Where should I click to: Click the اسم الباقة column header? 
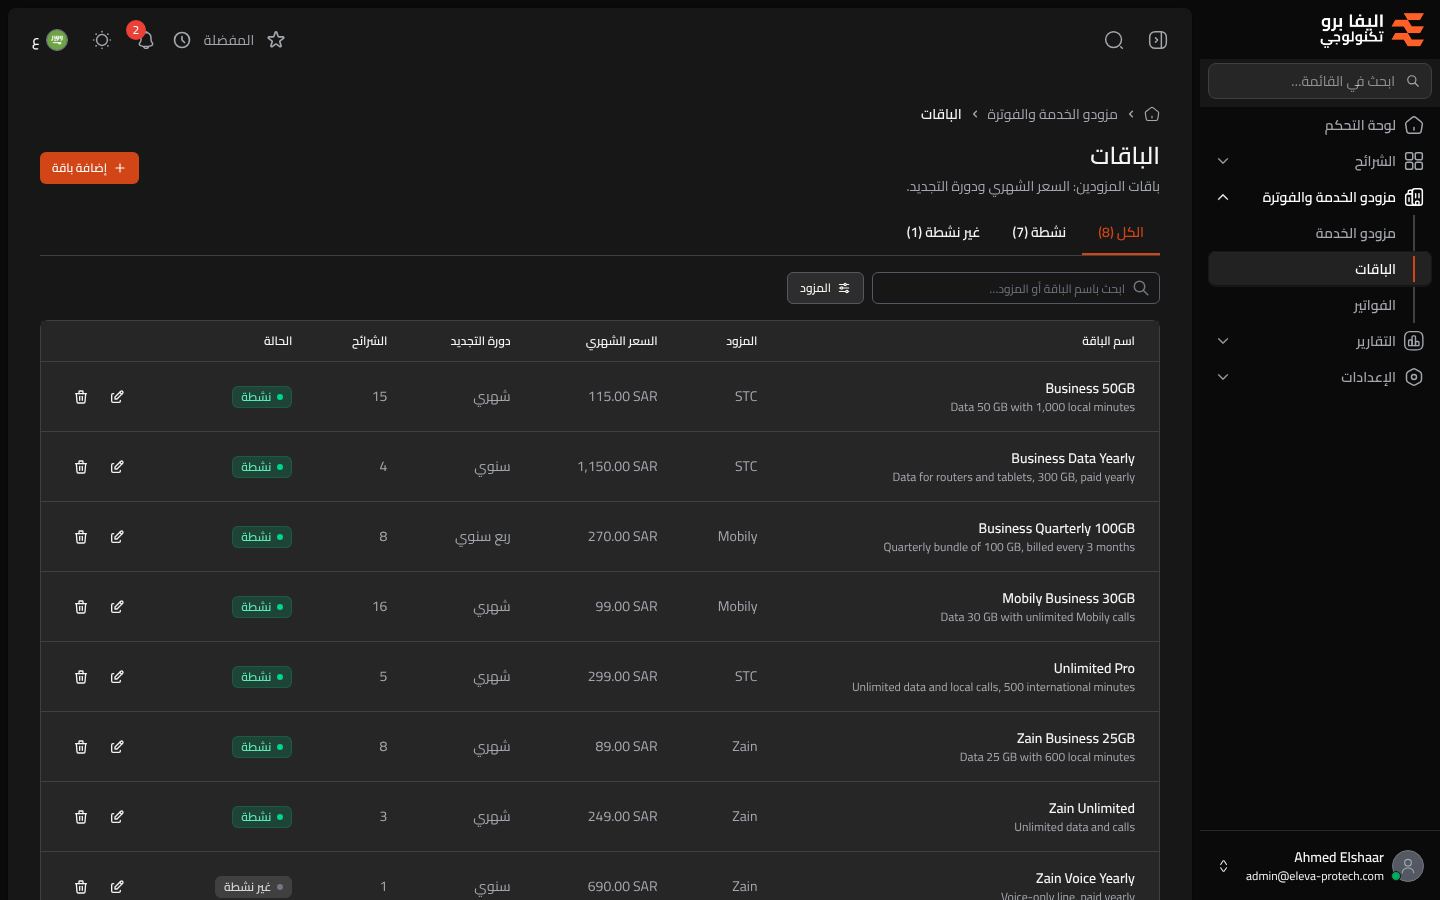coord(1108,341)
